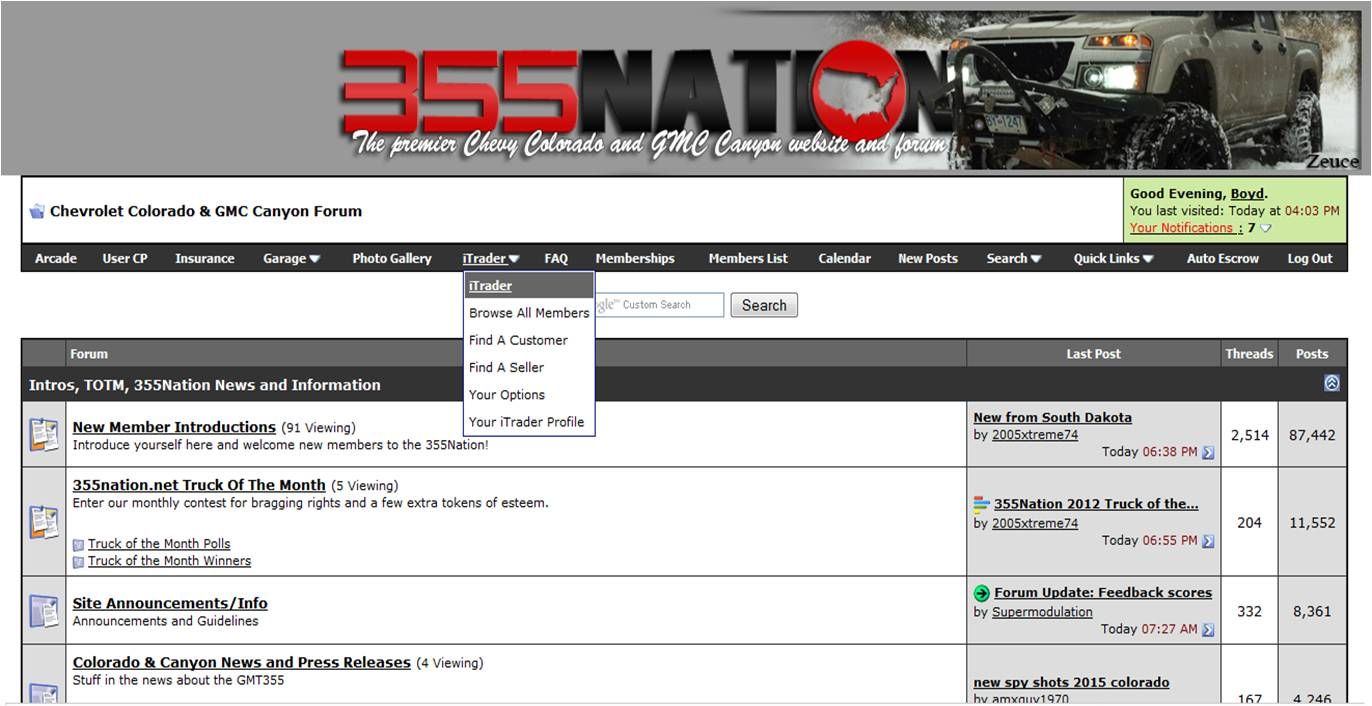Click the 87,442 posts count cell
This screenshot has height=706, width=1372.
(x=1312, y=435)
